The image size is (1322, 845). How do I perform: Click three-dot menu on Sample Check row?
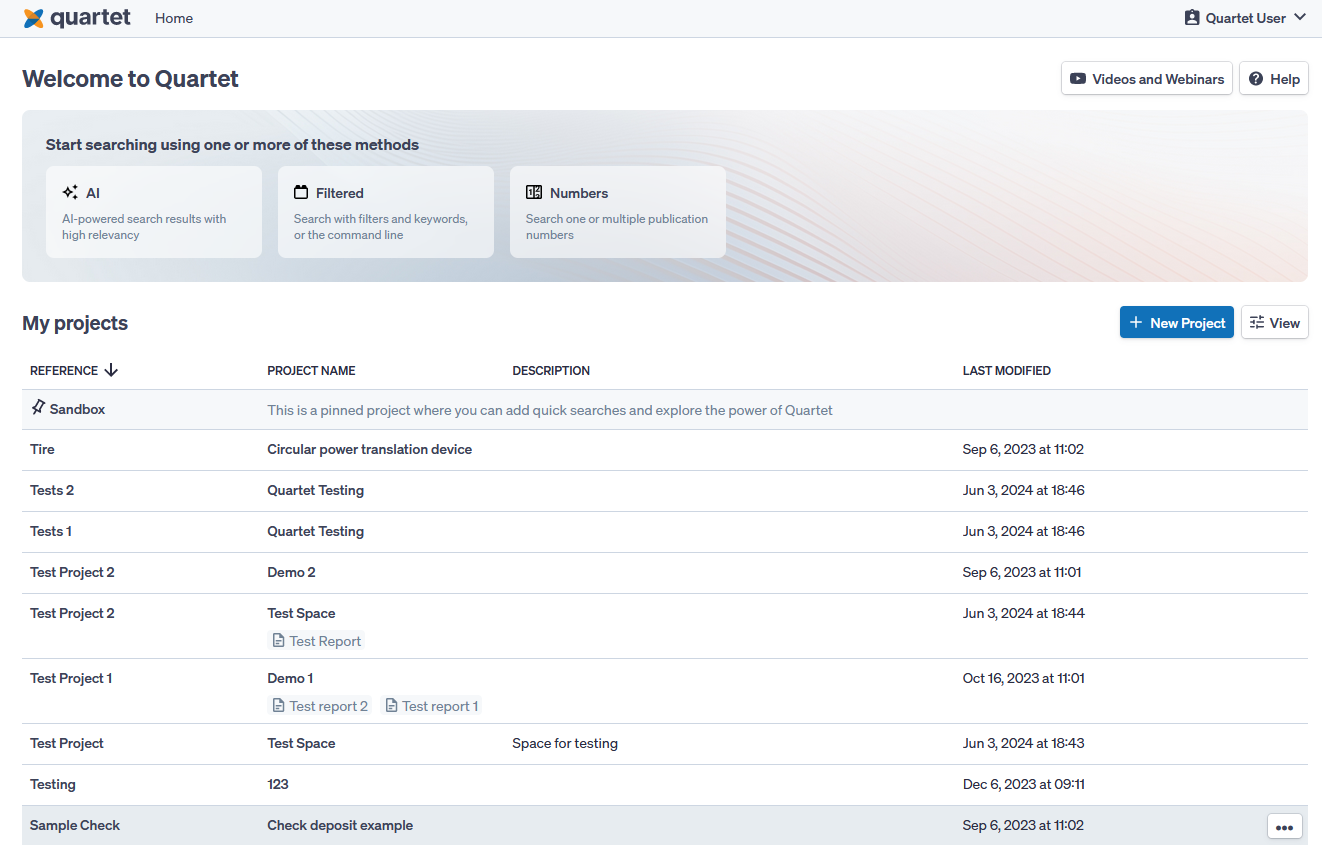[x=1284, y=826]
